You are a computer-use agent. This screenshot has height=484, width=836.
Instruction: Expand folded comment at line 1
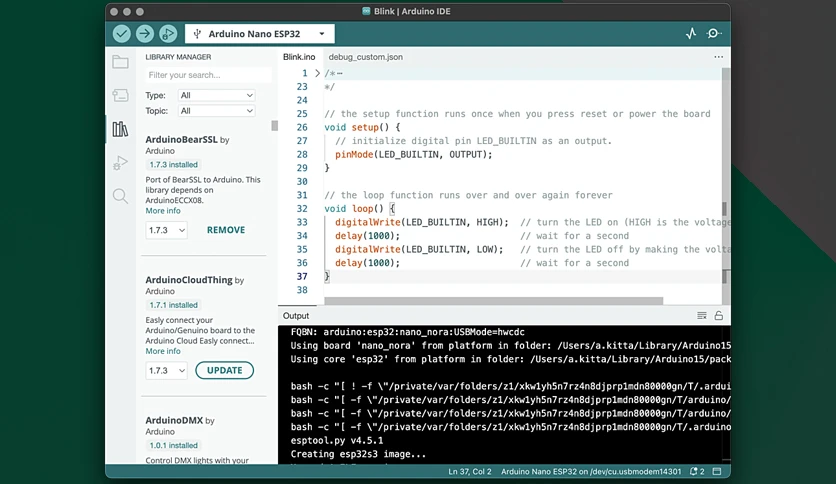click(x=317, y=73)
